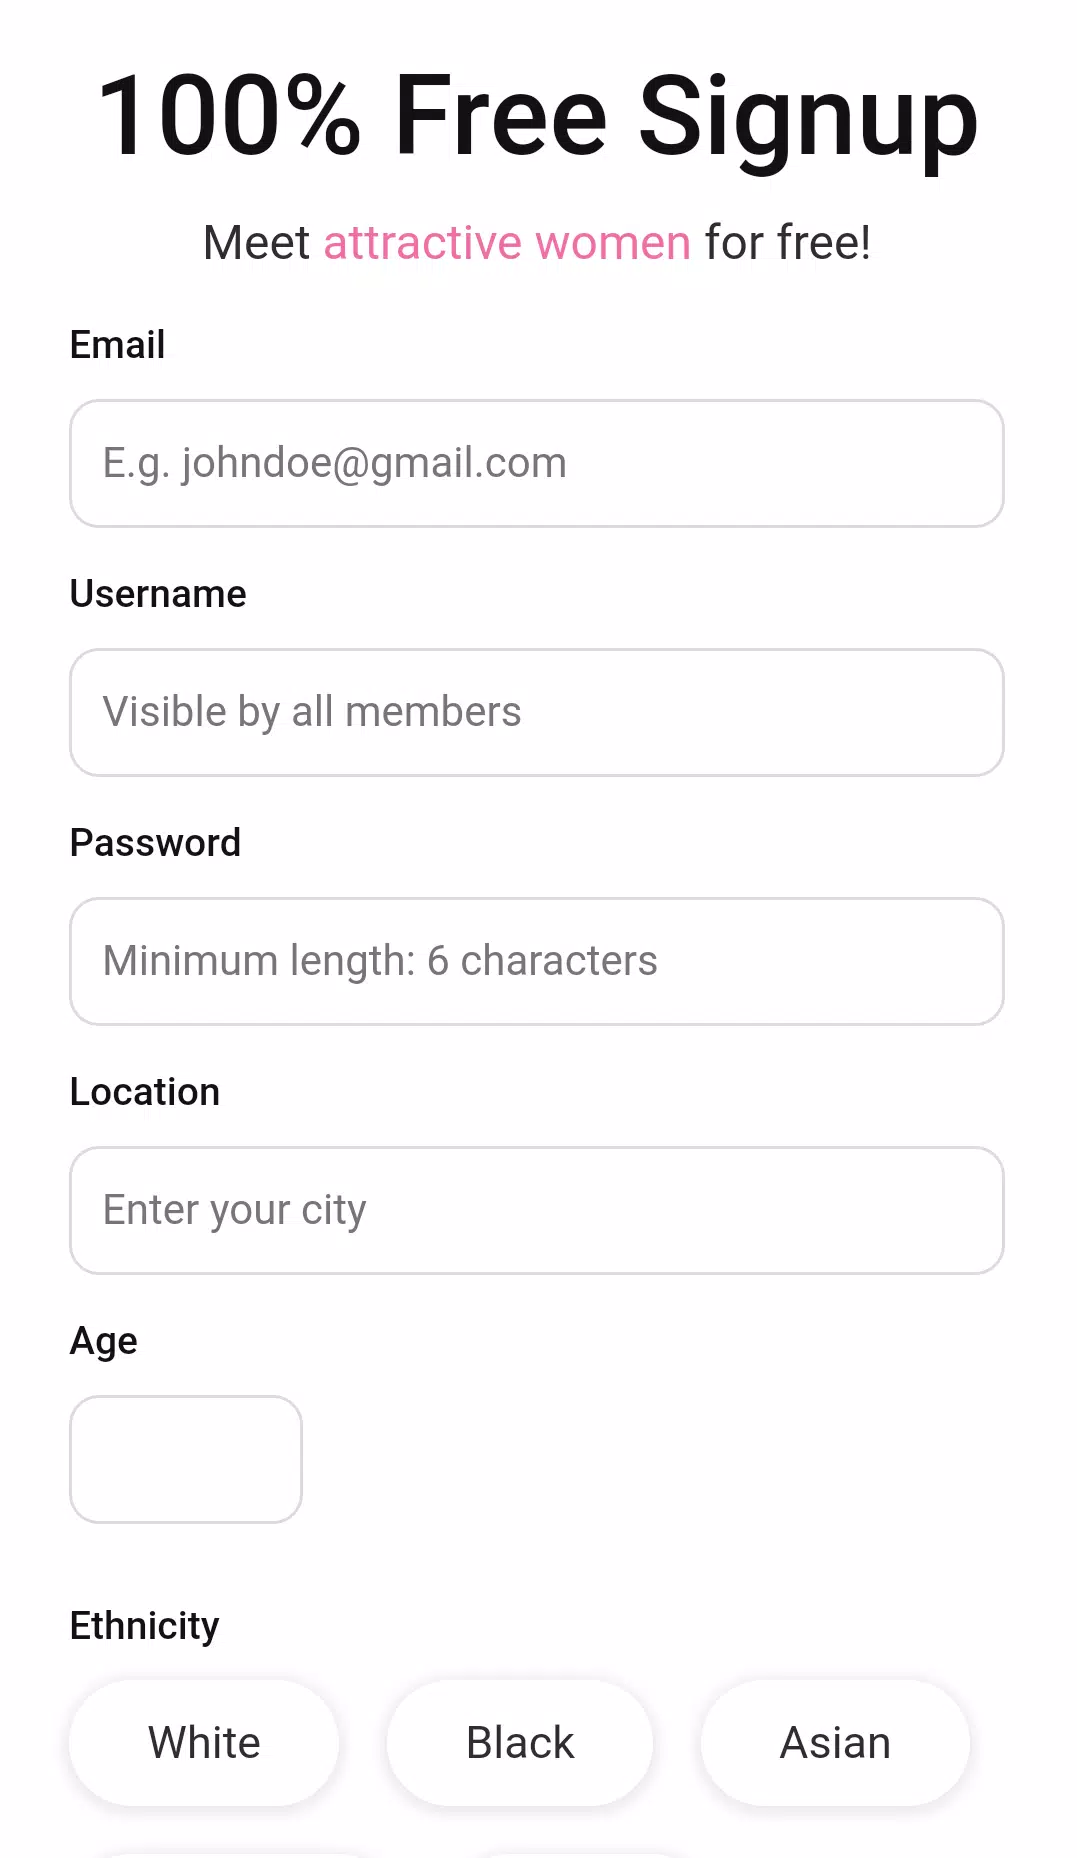Screen dimensions: 1077x1858
Task: Choose the Black ethnicity option
Action: (x=520, y=1743)
